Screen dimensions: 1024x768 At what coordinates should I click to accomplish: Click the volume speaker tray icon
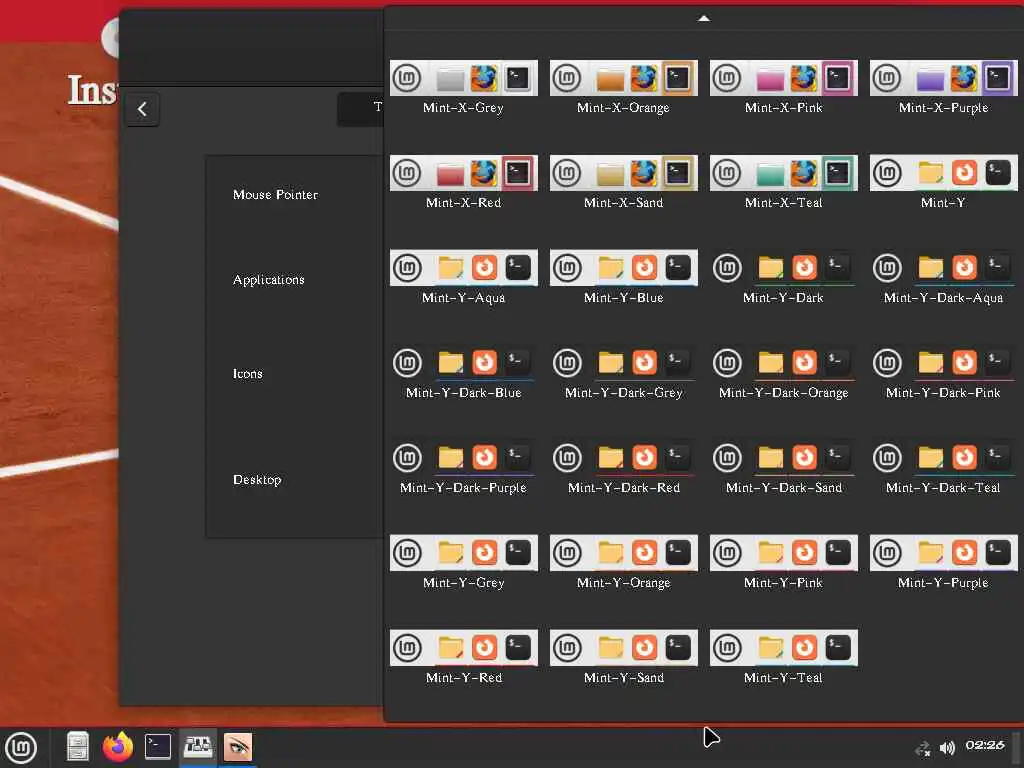947,747
